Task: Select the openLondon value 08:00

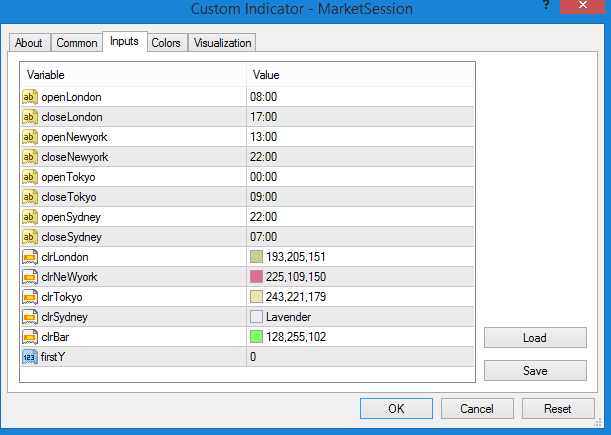Action: pyautogui.click(x=263, y=97)
